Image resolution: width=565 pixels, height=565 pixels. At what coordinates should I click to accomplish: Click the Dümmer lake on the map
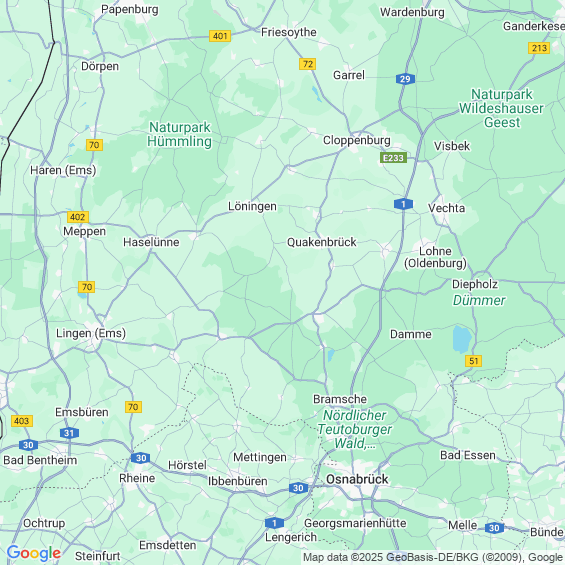click(x=462, y=339)
